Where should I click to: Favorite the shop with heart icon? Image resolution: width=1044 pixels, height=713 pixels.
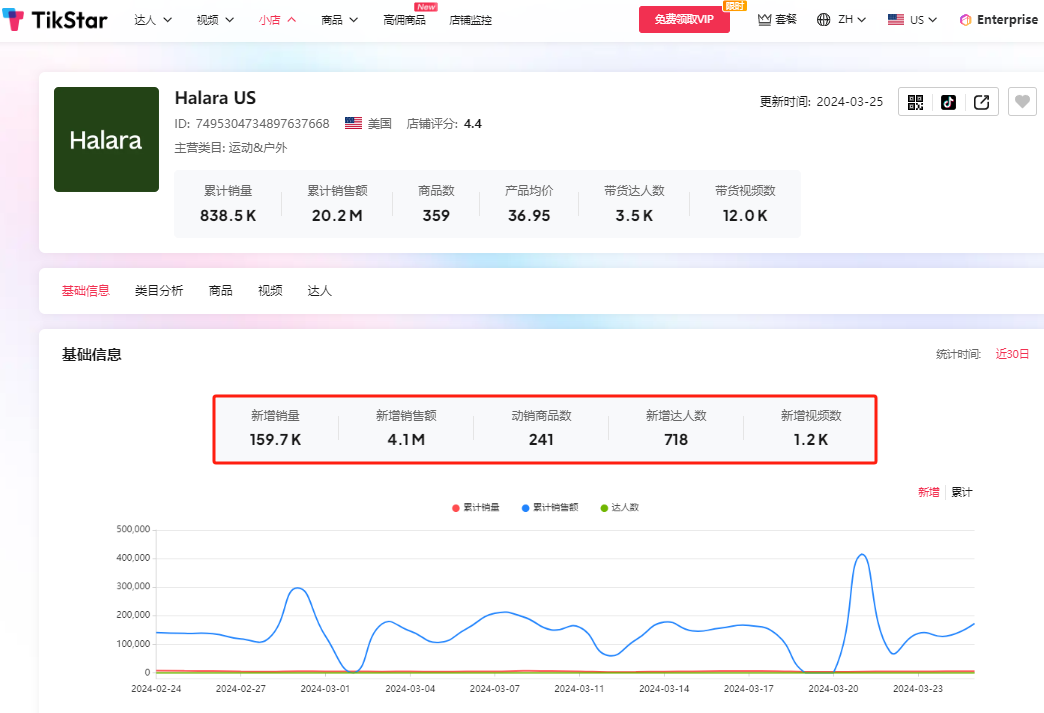point(1021,102)
